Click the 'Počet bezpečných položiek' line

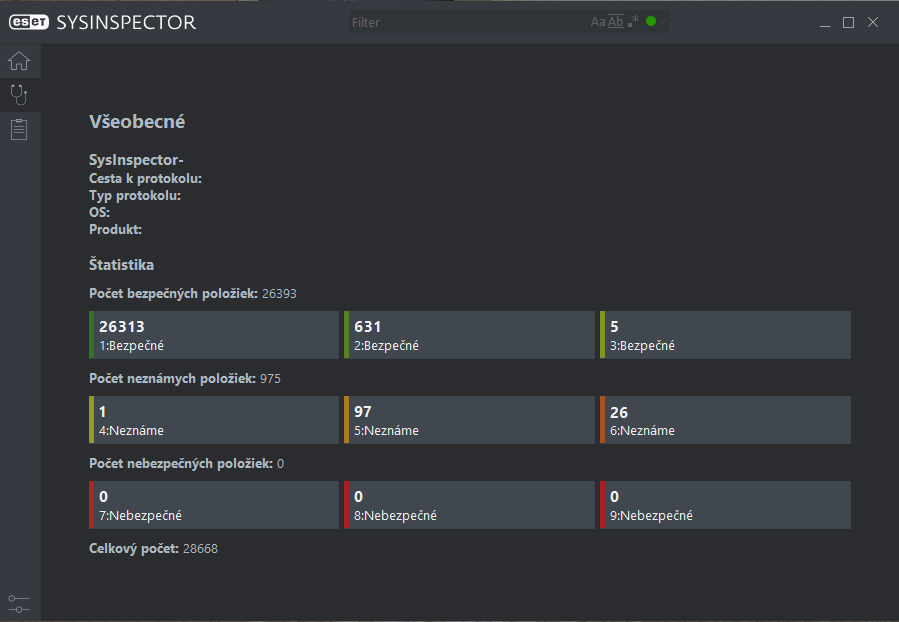pos(193,294)
